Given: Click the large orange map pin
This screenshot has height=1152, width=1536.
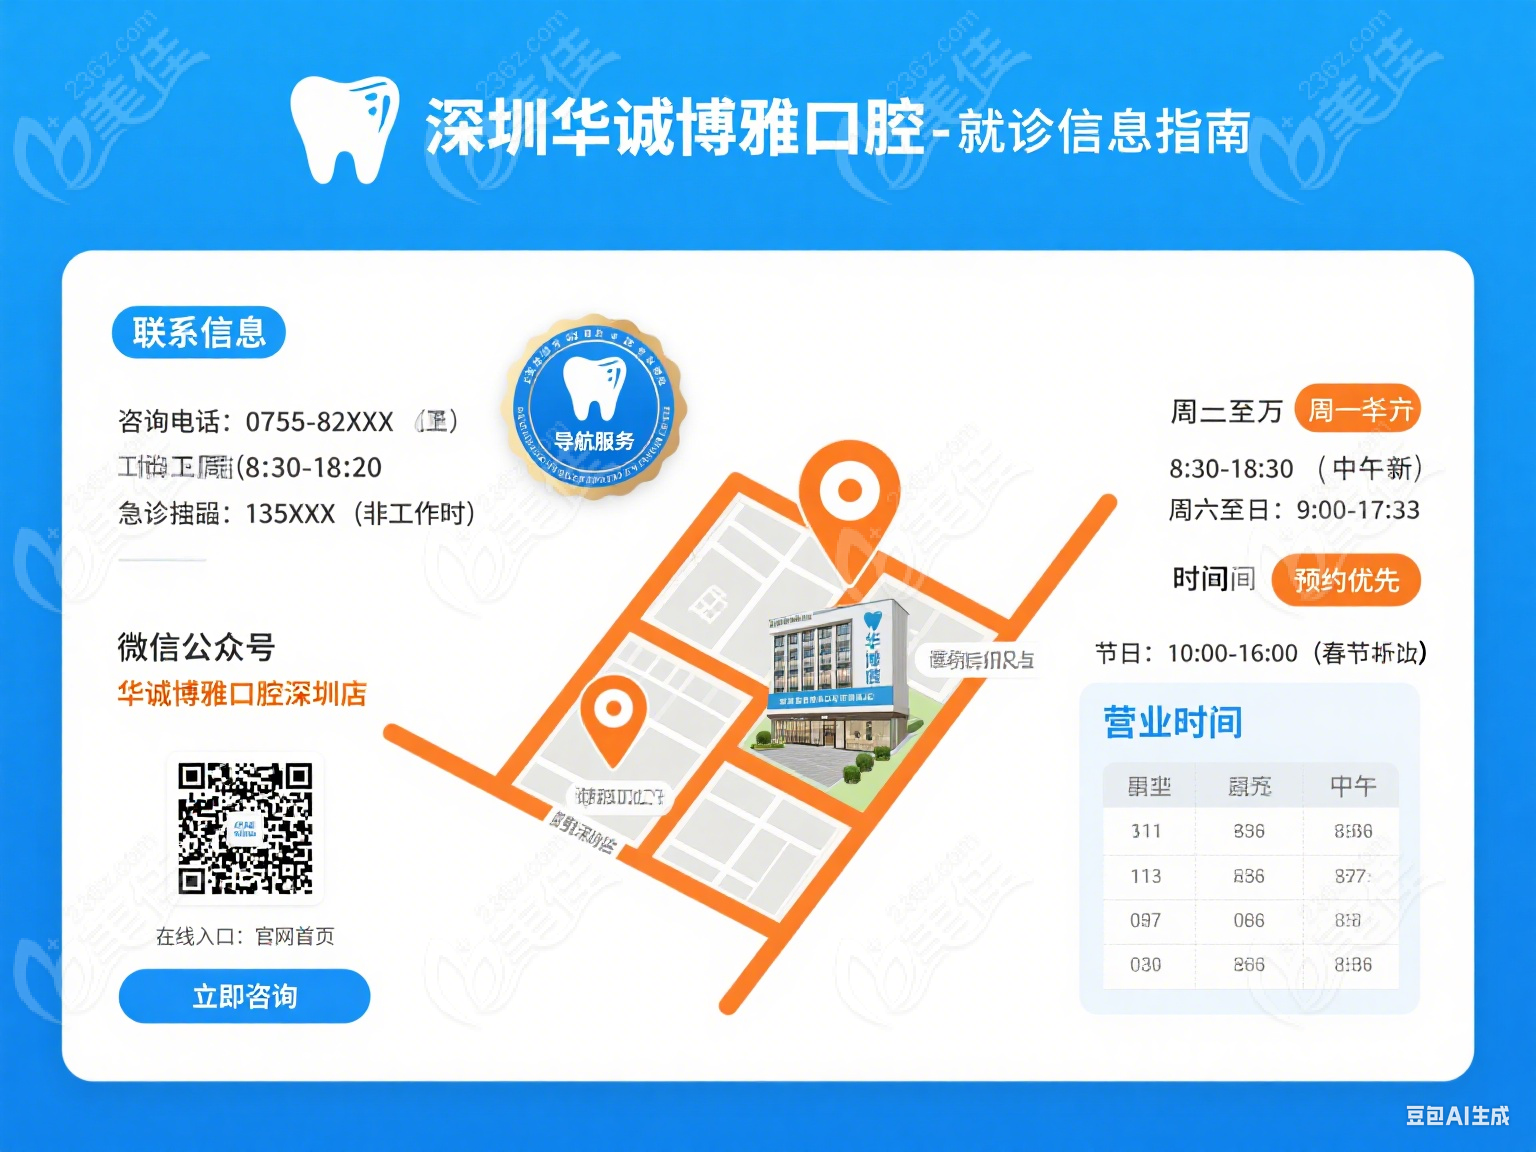Looking at the screenshot, I should click(x=849, y=512).
